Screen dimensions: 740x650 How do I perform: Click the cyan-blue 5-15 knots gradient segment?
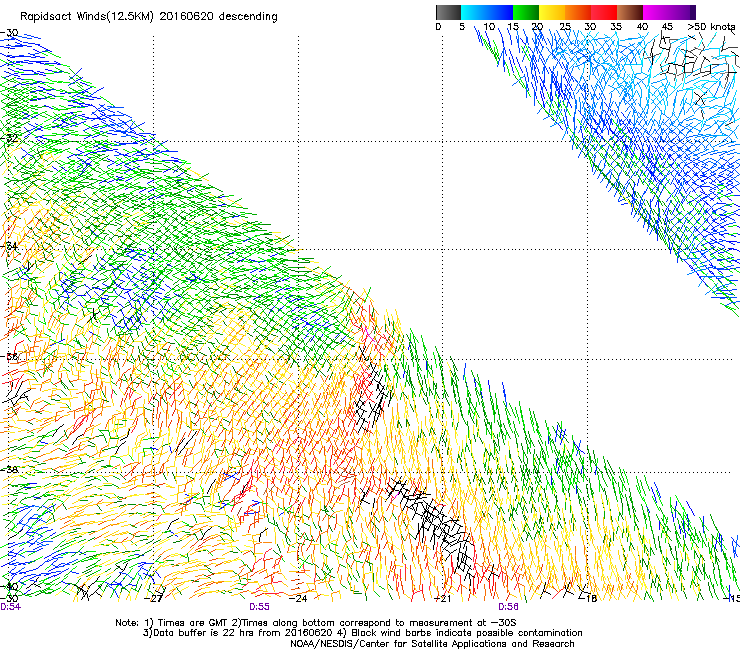(x=487, y=12)
